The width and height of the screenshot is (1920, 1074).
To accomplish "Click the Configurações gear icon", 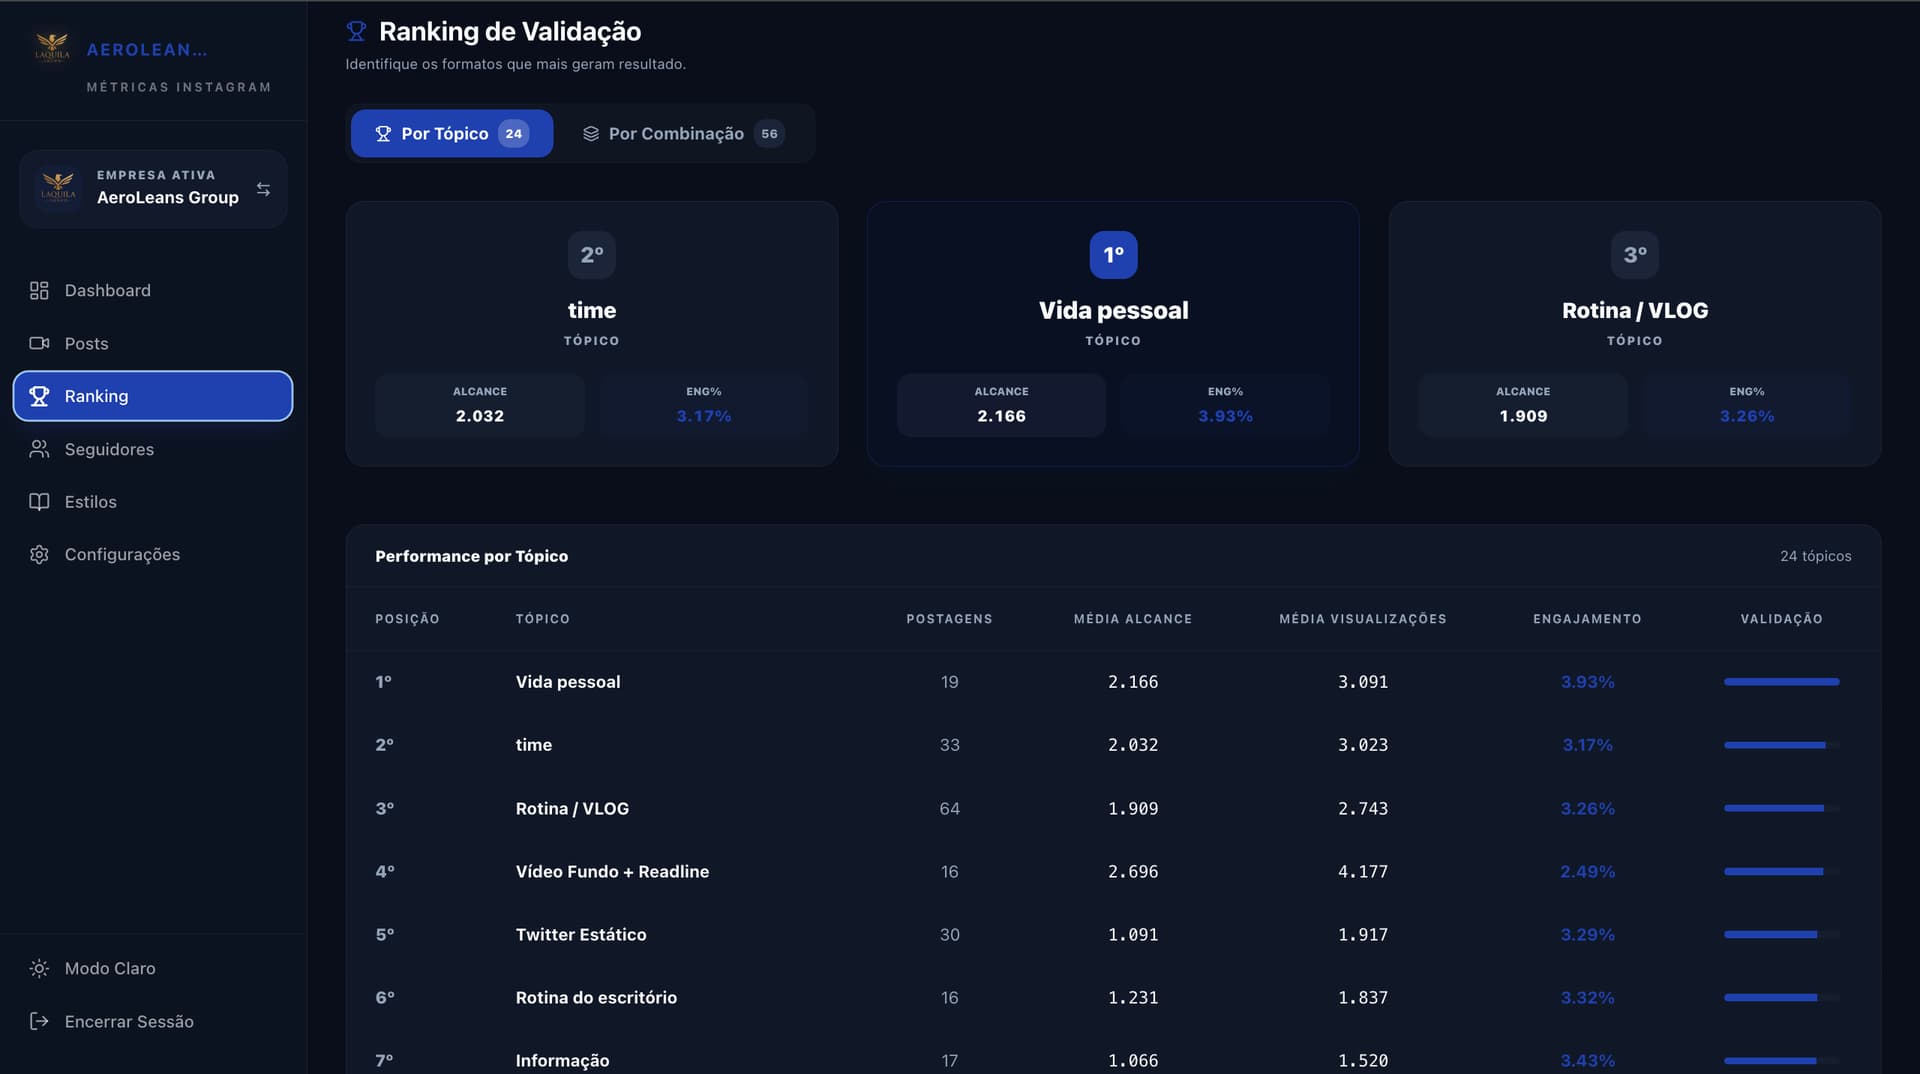I will [39, 554].
